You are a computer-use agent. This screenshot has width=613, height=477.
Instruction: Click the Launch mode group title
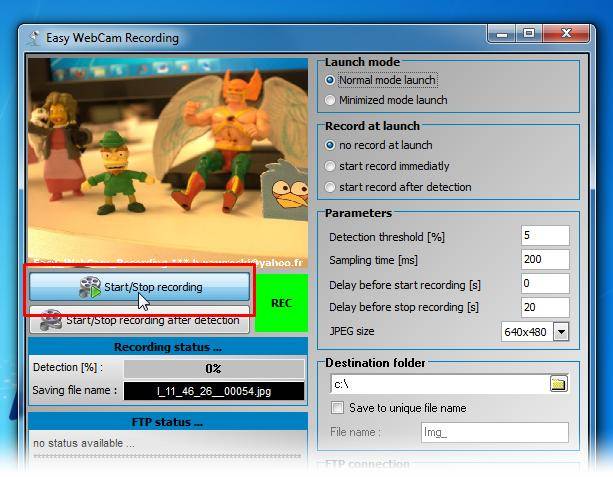[362, 62]
